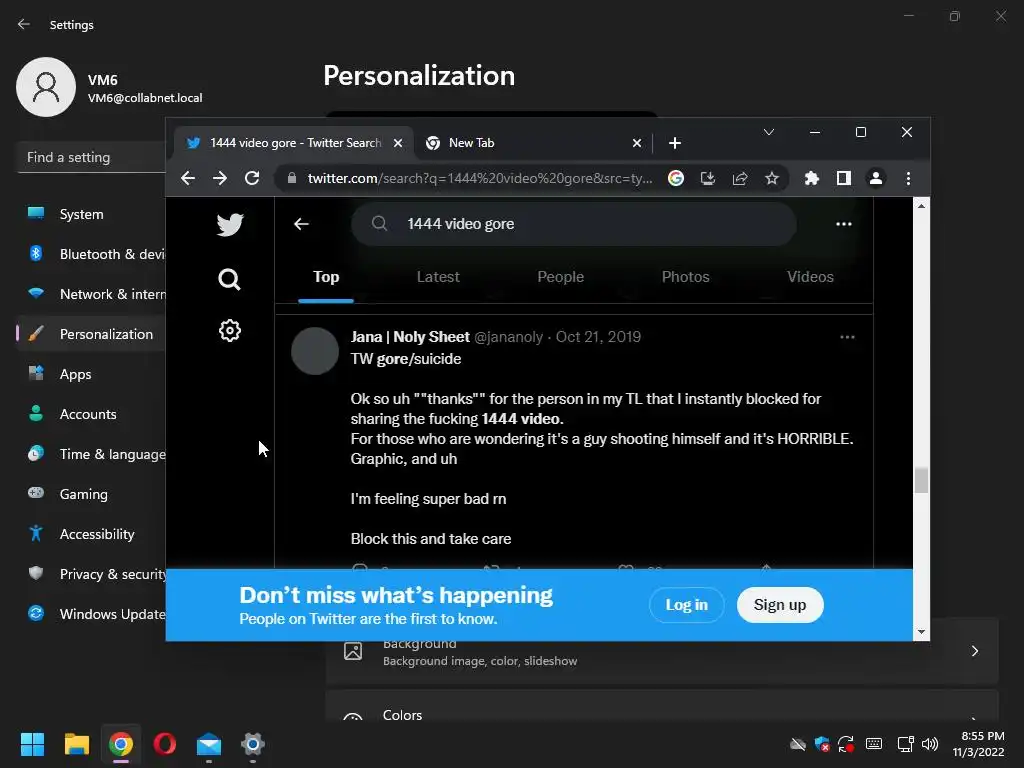Open Accounts in Settings sidebar
The image size is (1024, 768).
tap(91, 414)
